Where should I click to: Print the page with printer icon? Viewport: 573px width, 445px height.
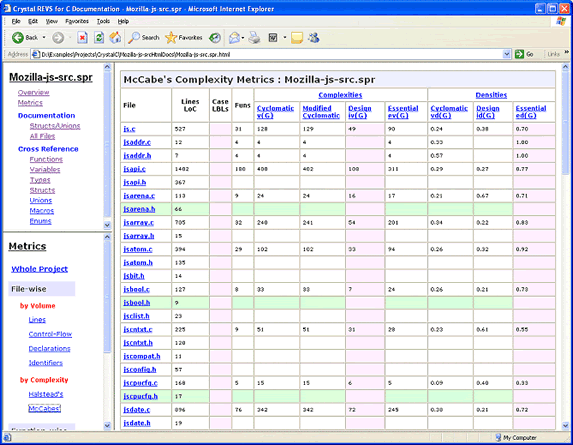pos(254,37)
